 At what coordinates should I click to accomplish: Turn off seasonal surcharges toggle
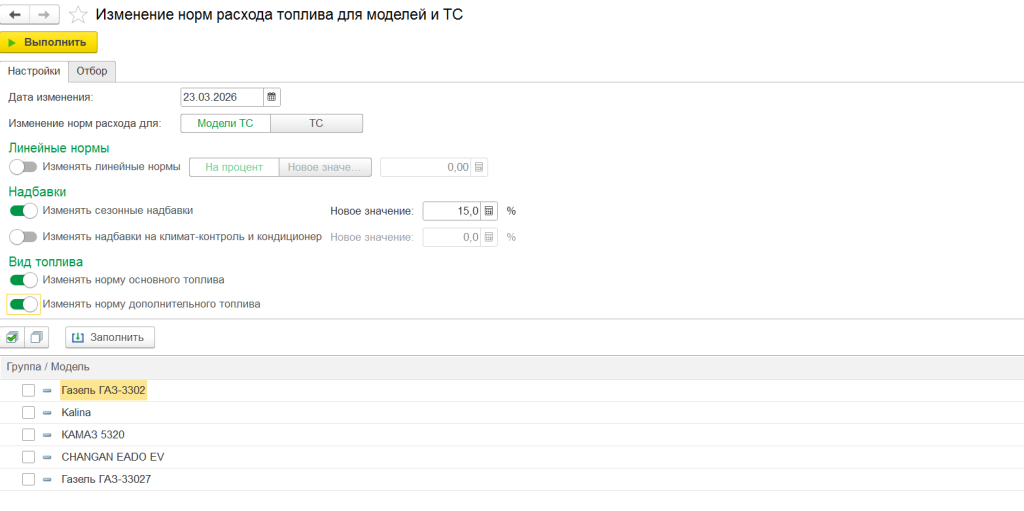coord(23,211)
